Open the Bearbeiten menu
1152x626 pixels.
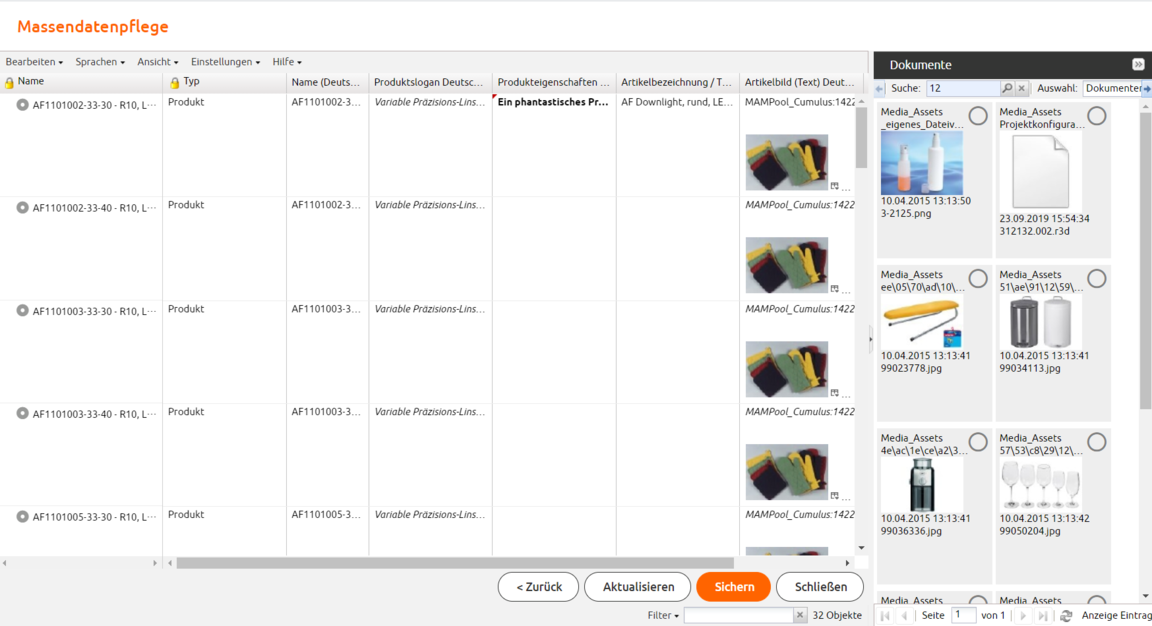[34, 62]
